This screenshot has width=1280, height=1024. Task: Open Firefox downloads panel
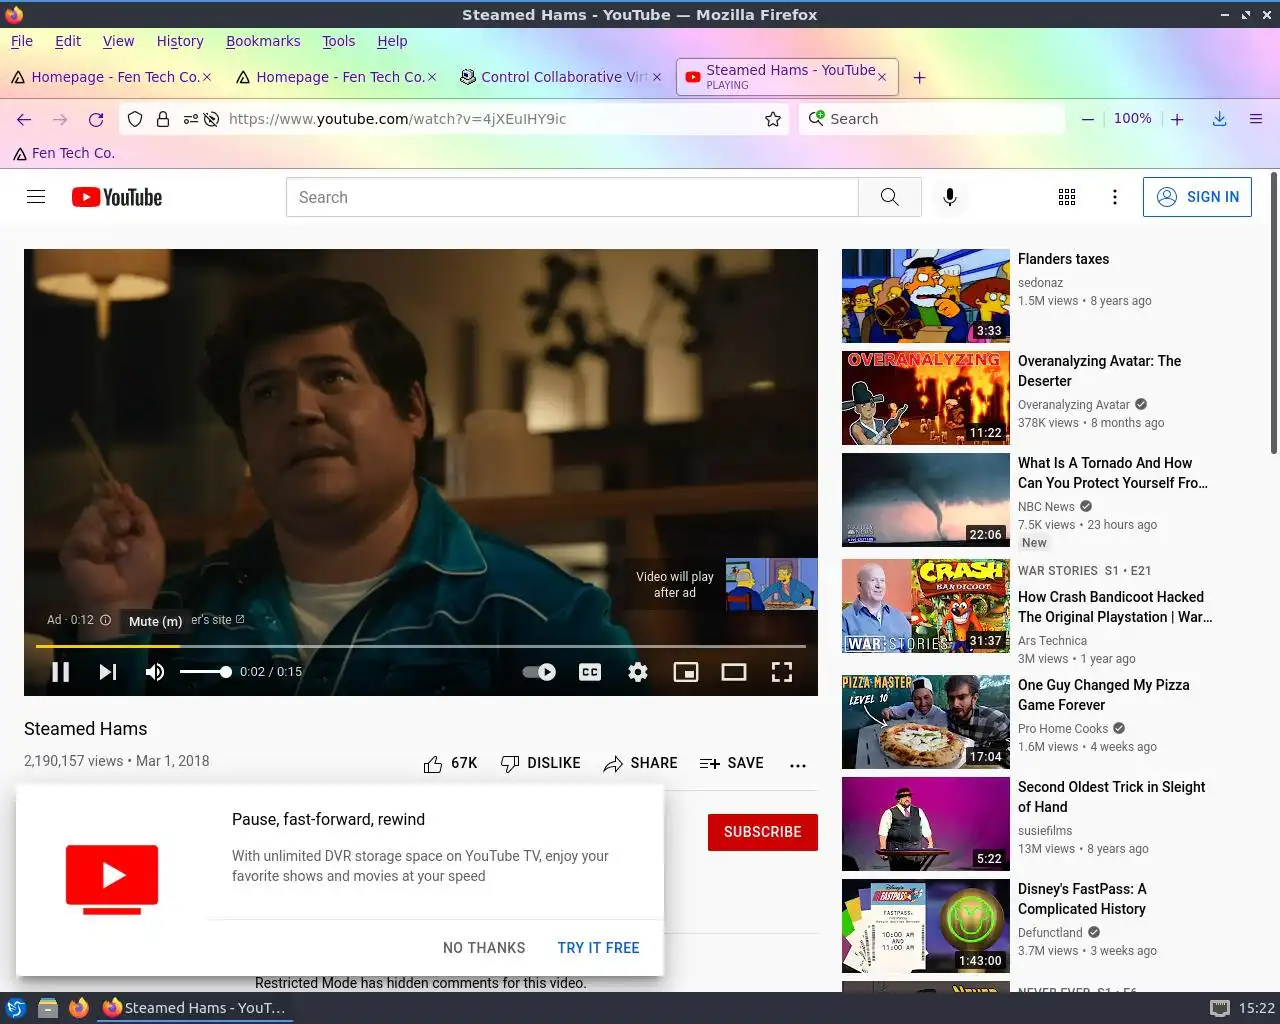click(x=1220, y=119)
